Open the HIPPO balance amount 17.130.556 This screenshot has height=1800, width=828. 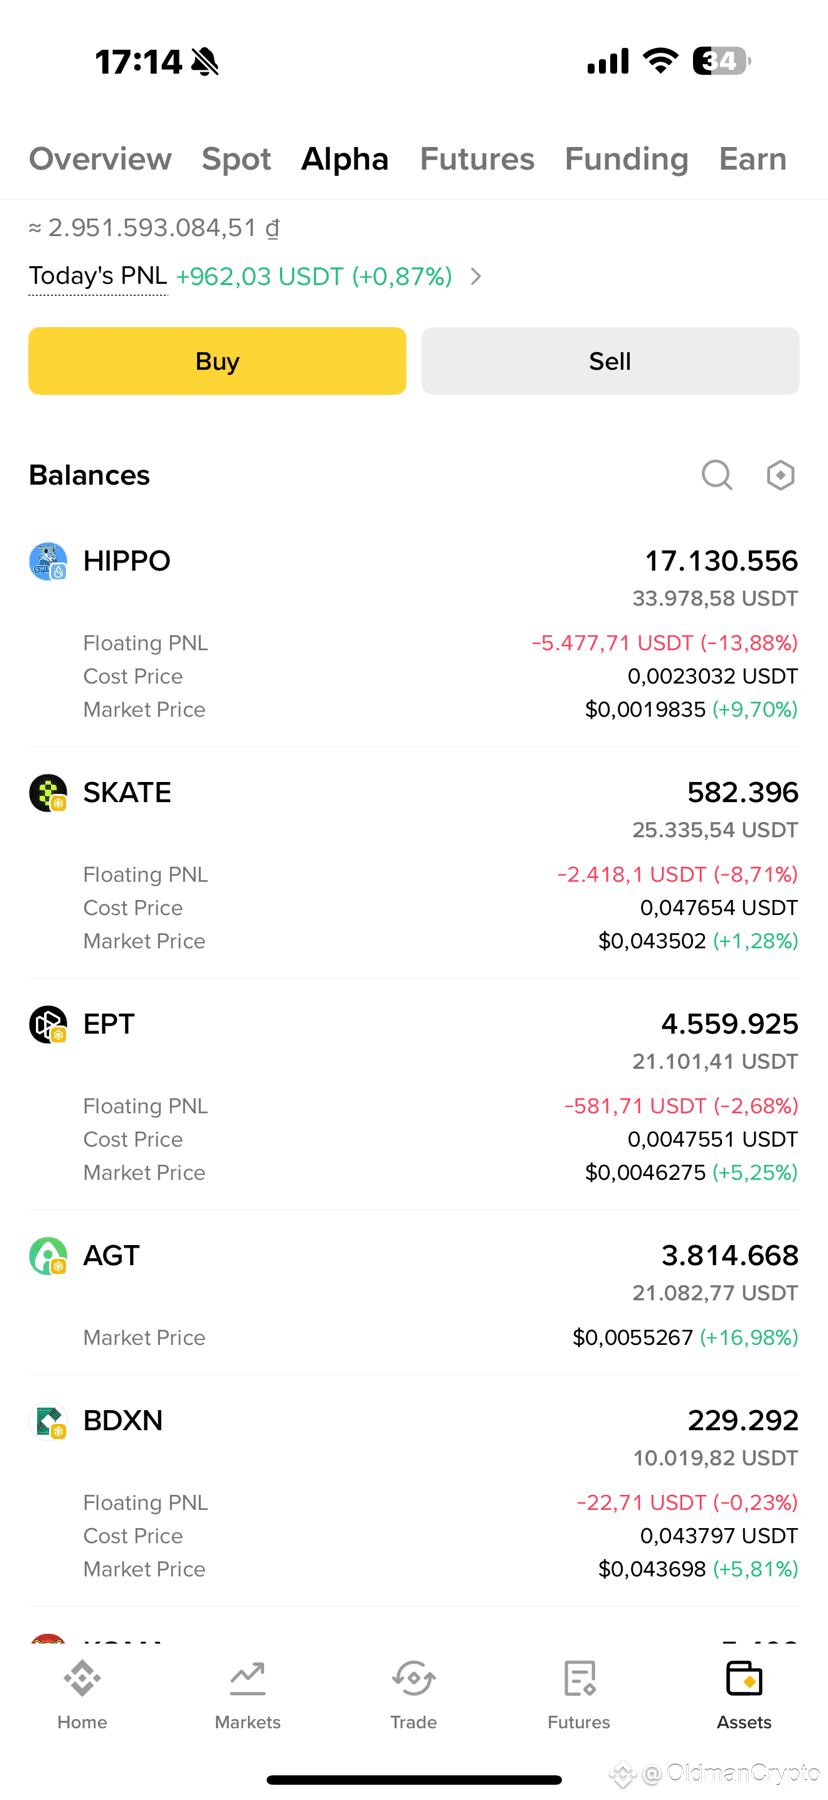(x=721, y=561)
